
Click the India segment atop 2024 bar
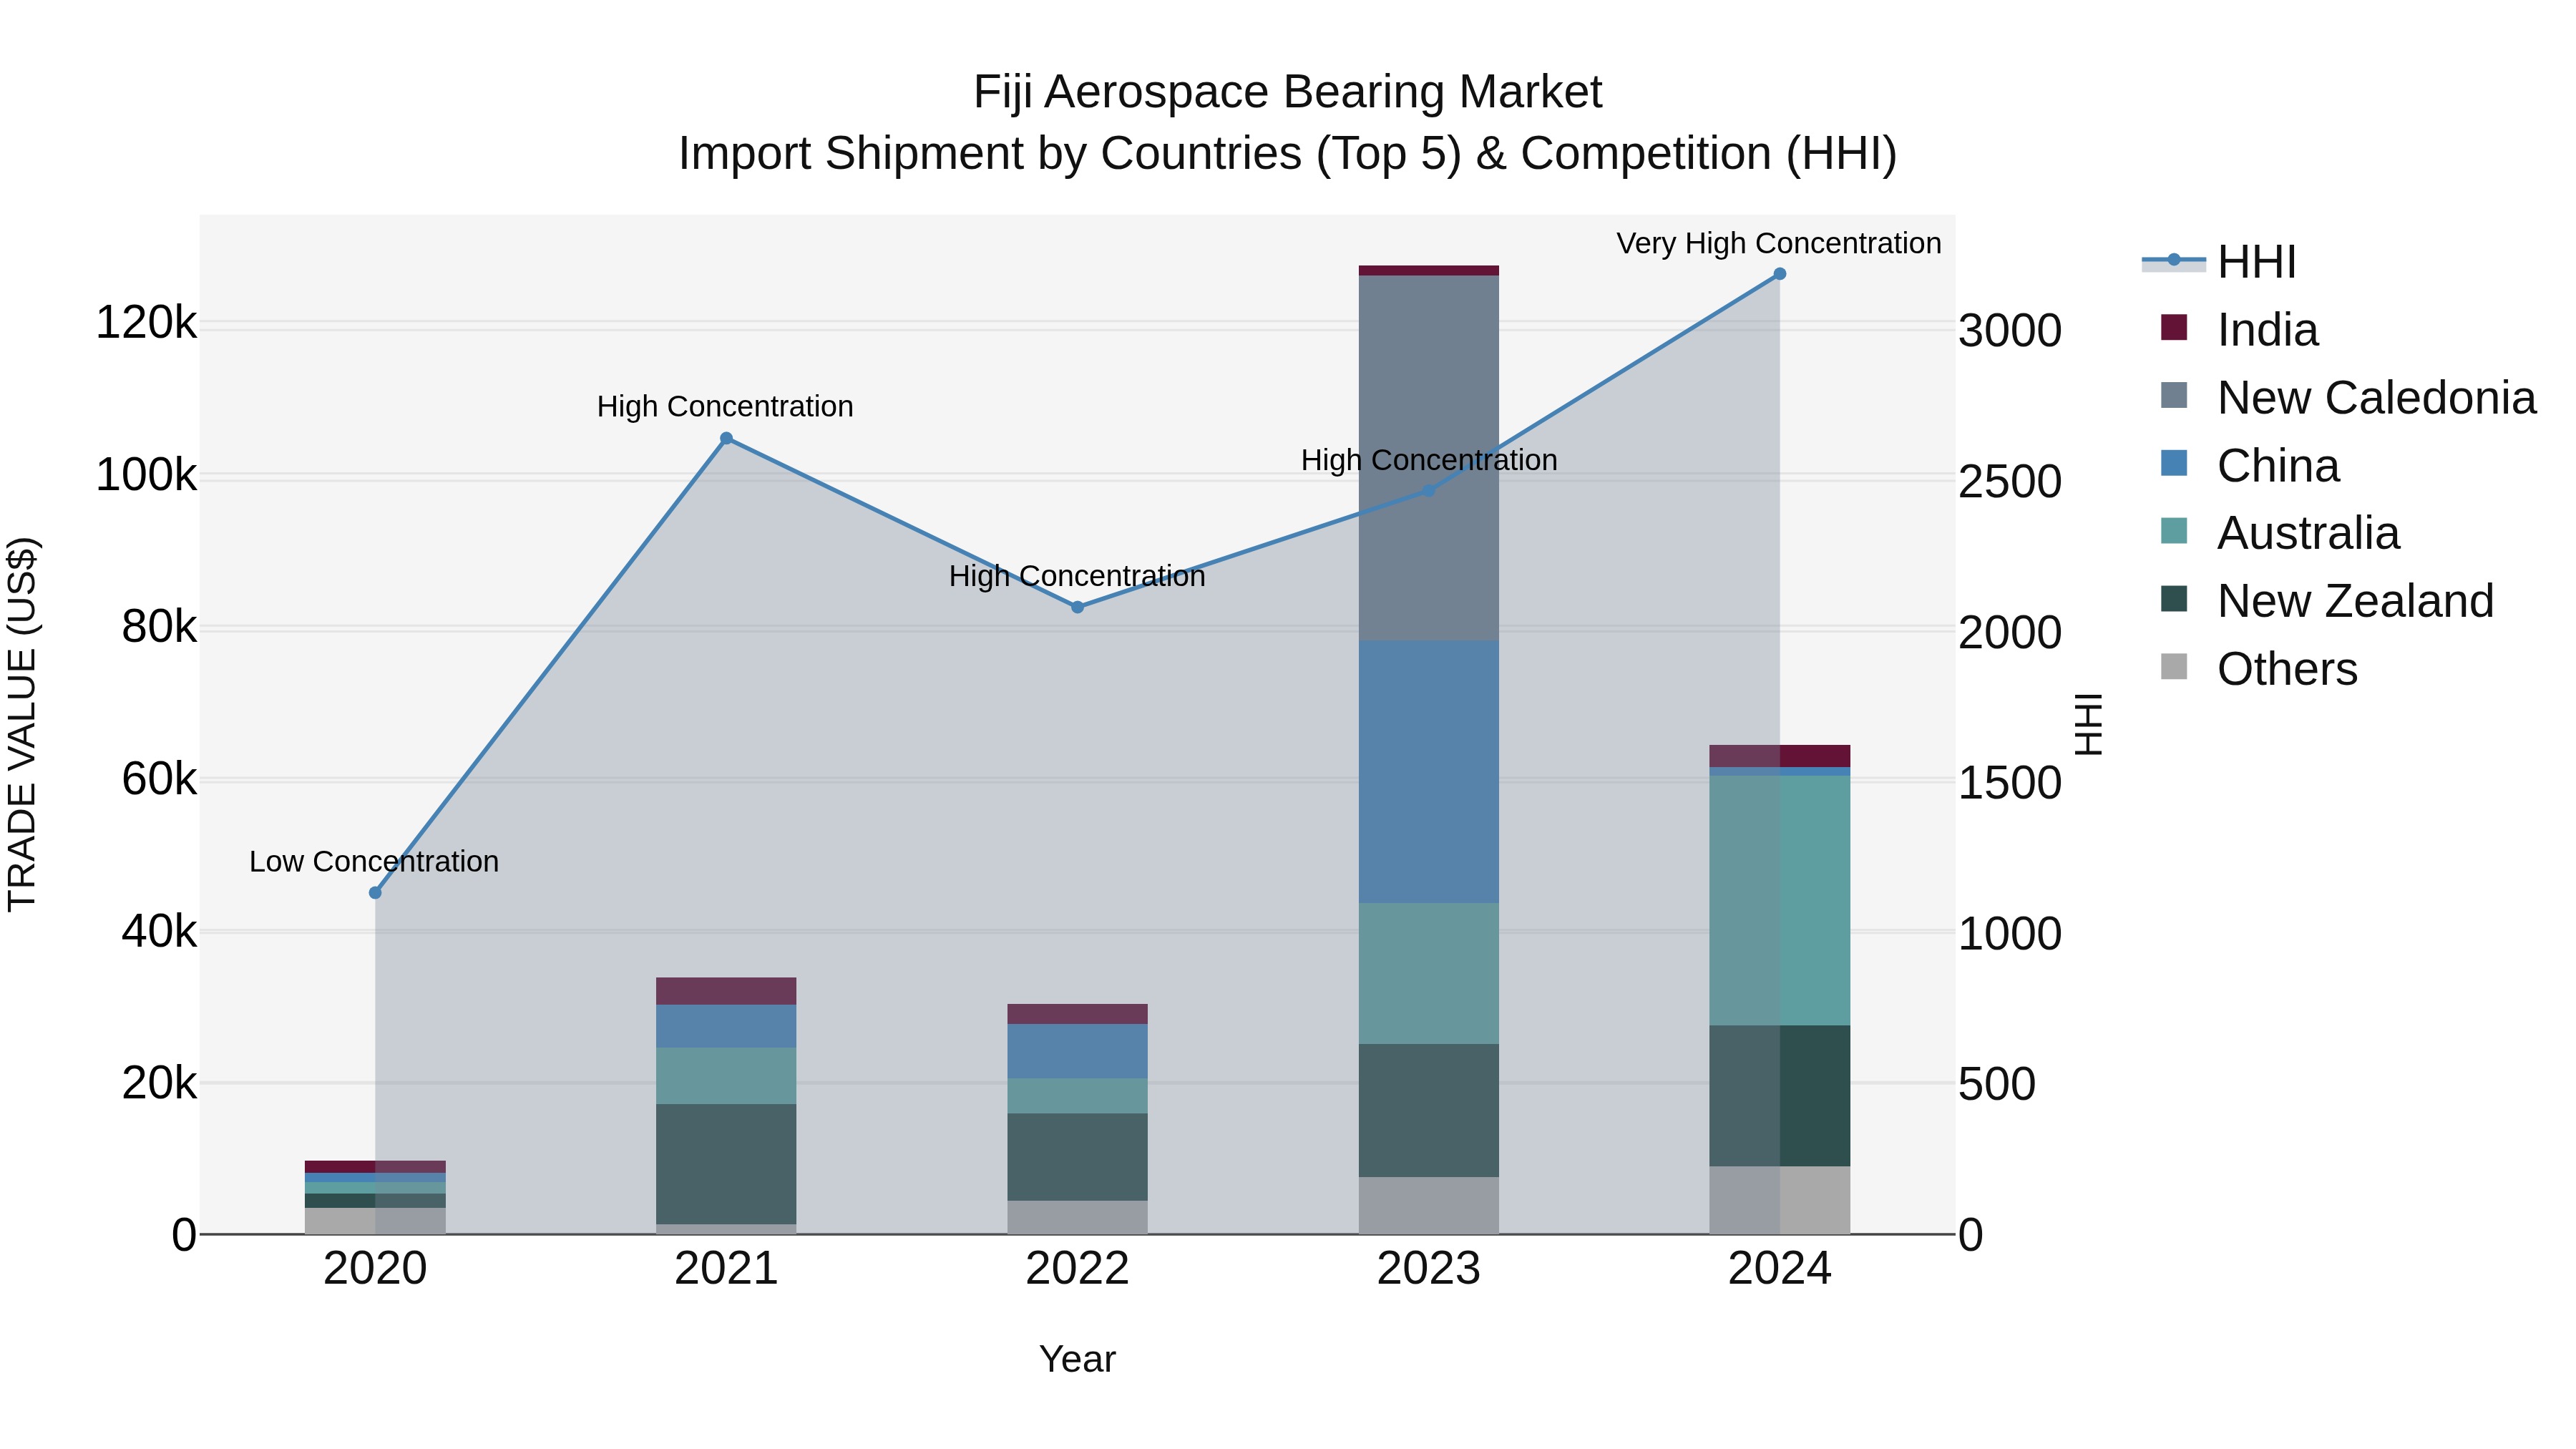coord(1780,756)
